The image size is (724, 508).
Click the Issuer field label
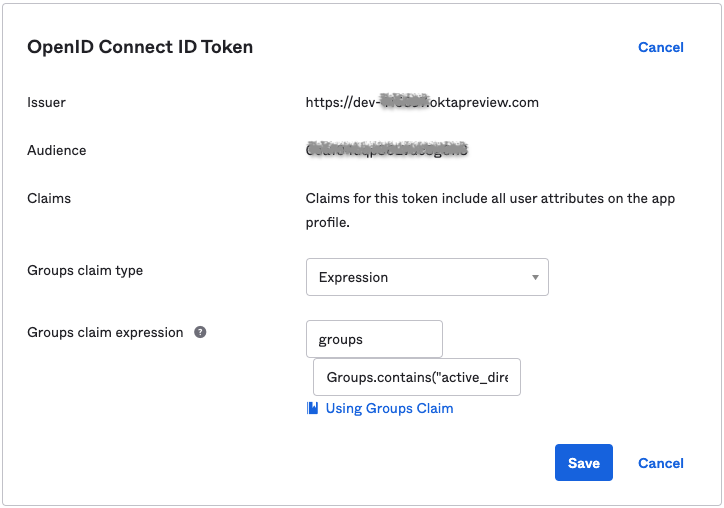pos(46,102)
